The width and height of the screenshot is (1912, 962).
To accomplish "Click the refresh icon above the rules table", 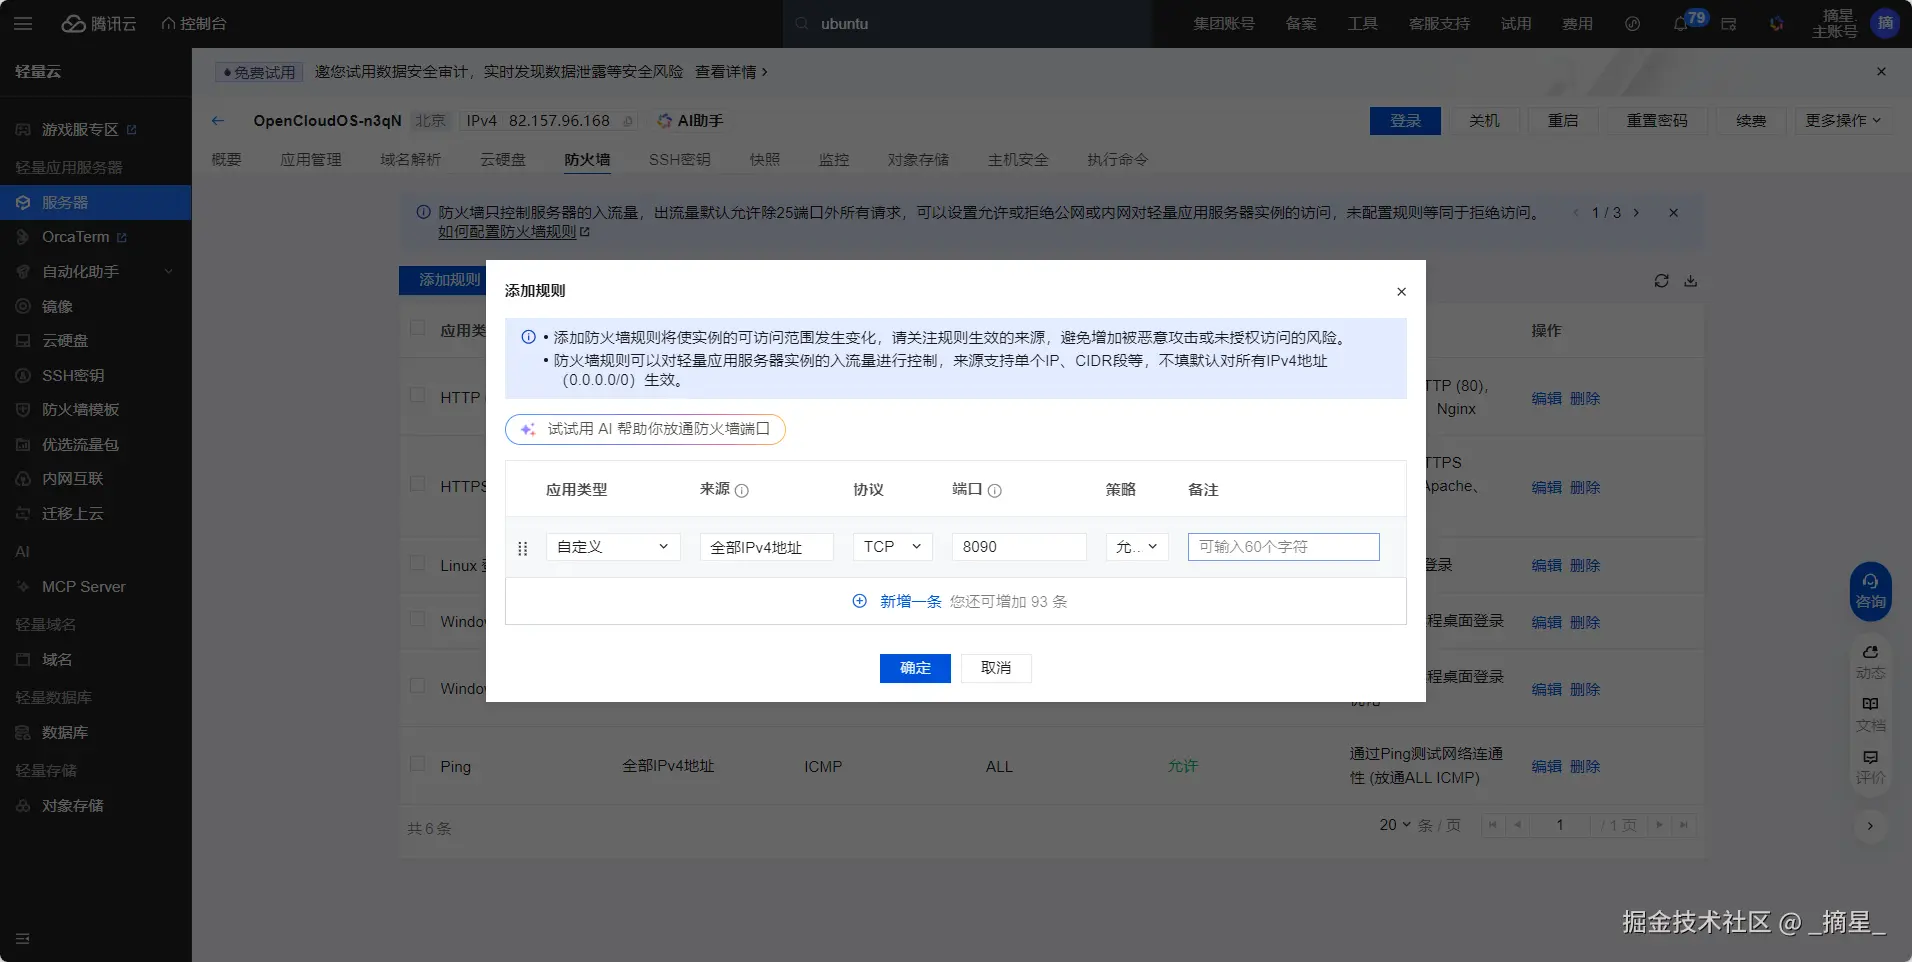I will (1661, 281).
